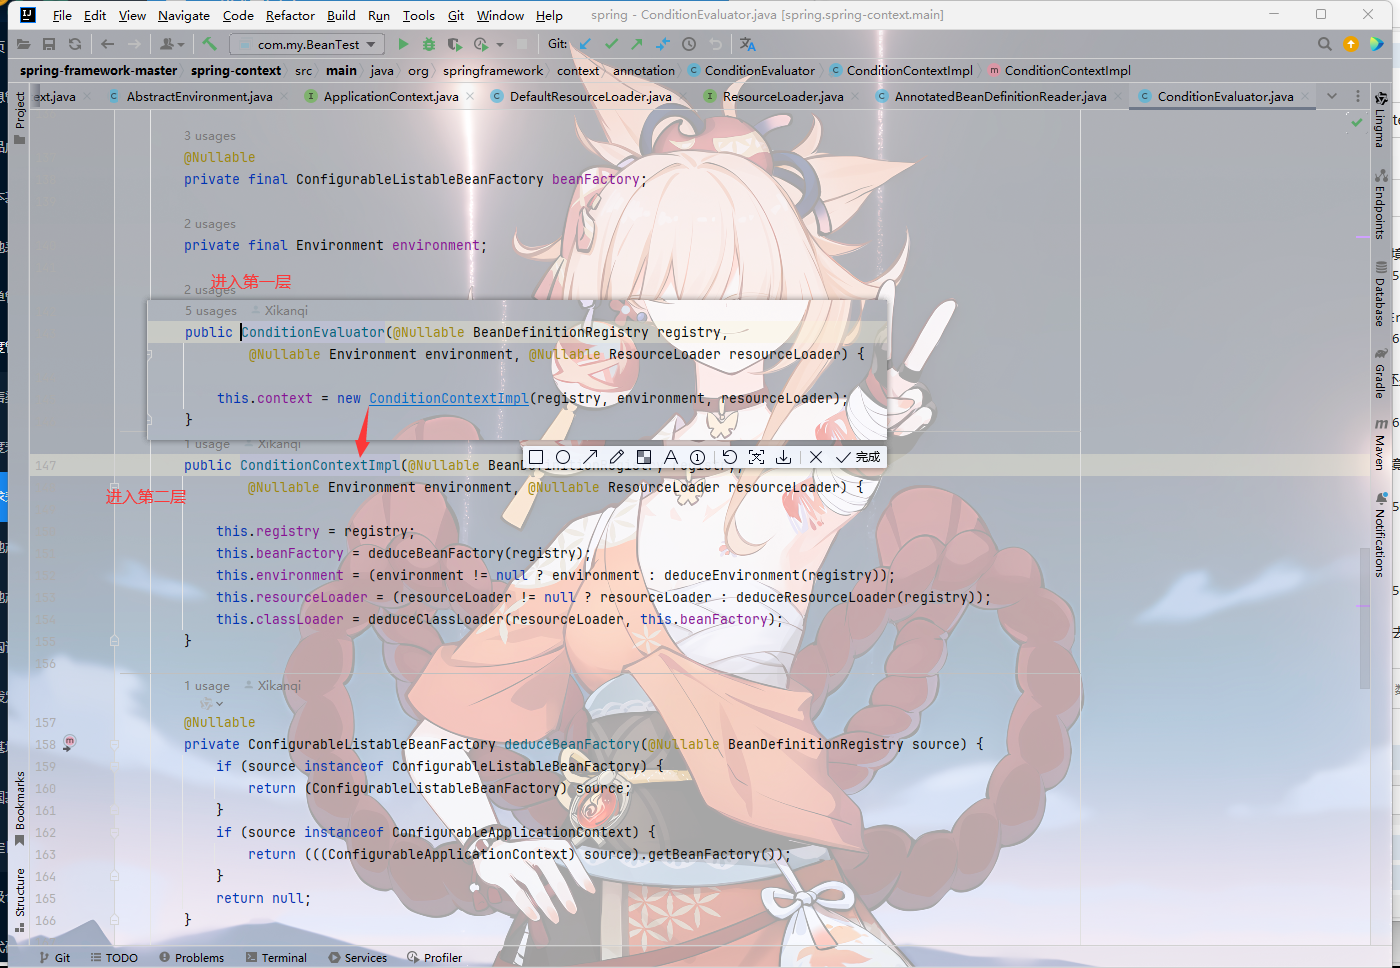Run com.my.BeanTest with green play icon
Screen dimensions: 1400x968
(403, 44)
